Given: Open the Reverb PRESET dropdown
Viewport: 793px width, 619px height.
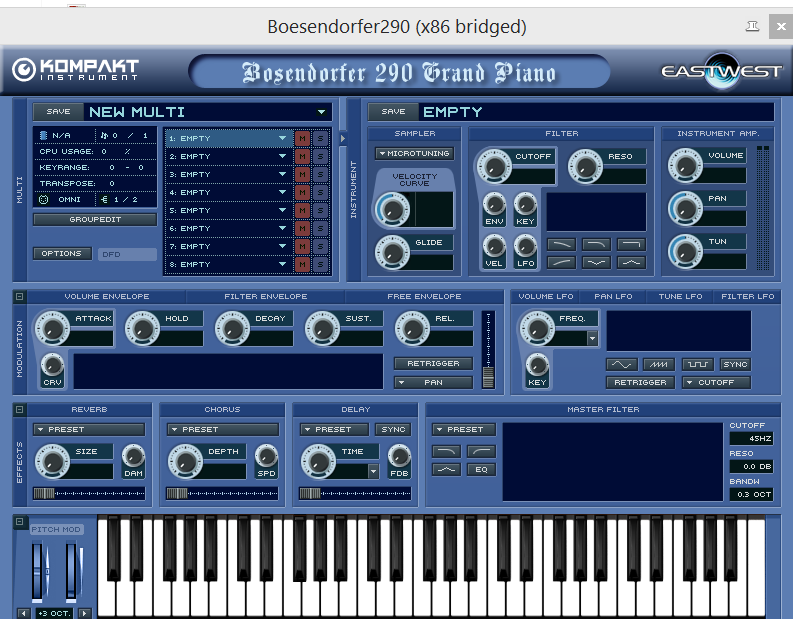Looking at the screenshot, I should [89, 429].
